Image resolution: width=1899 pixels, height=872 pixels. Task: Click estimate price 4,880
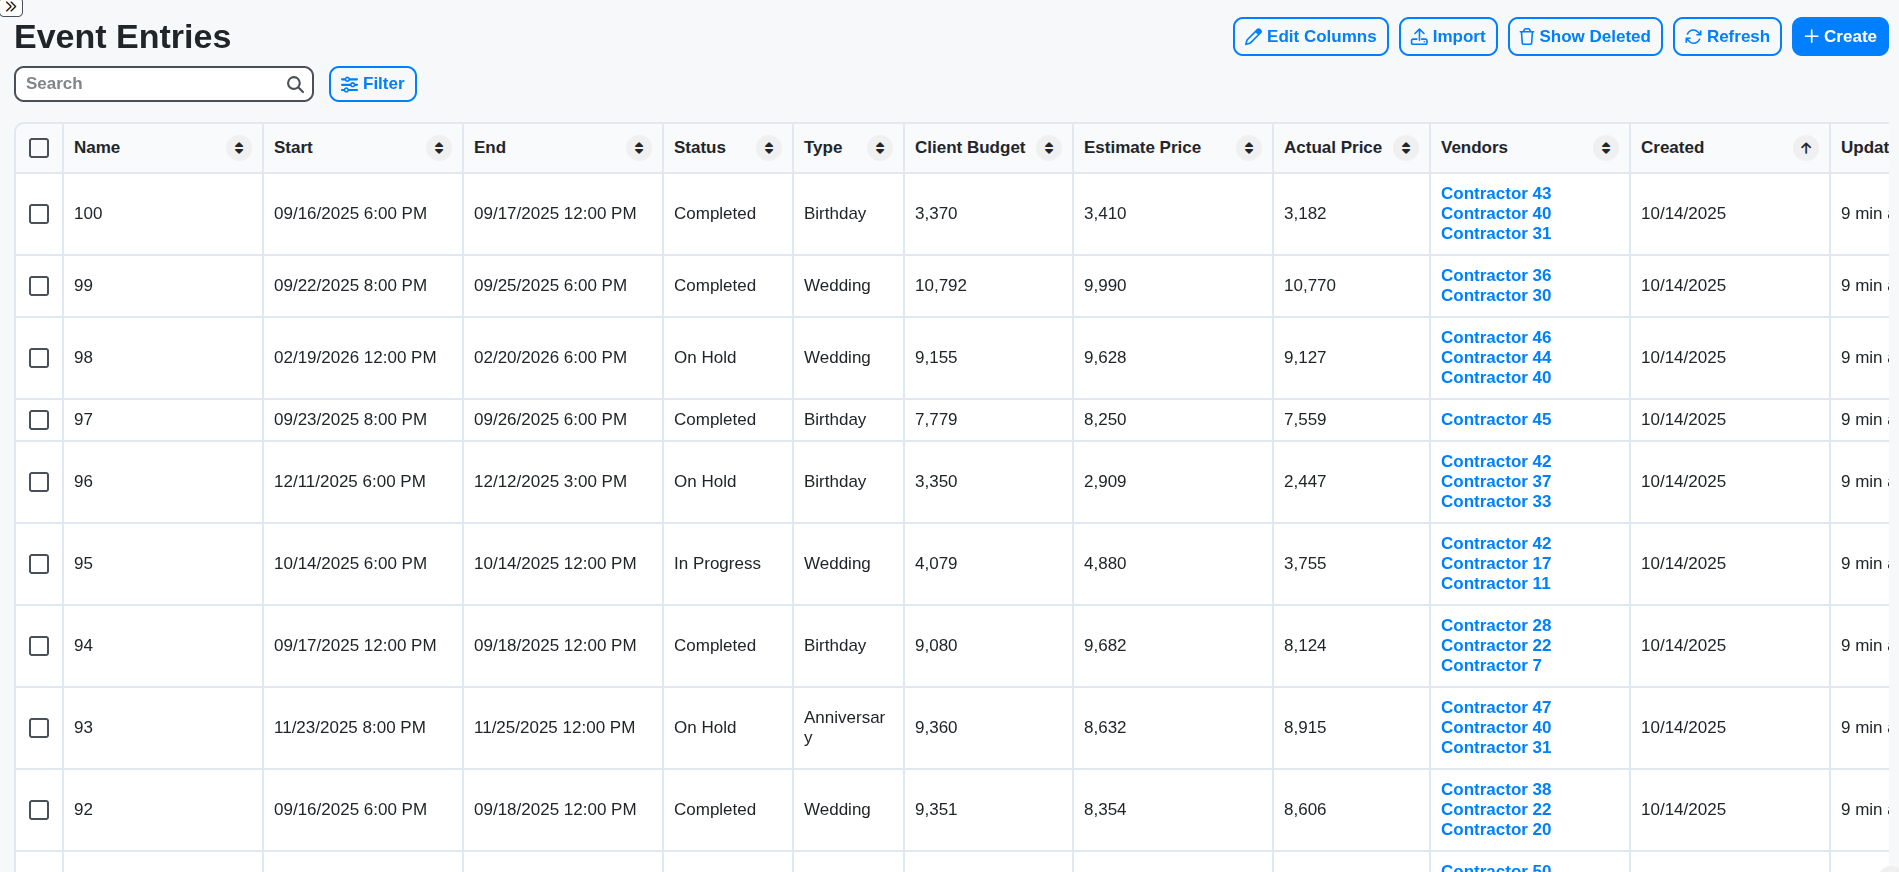click(x=1104, y=564)
